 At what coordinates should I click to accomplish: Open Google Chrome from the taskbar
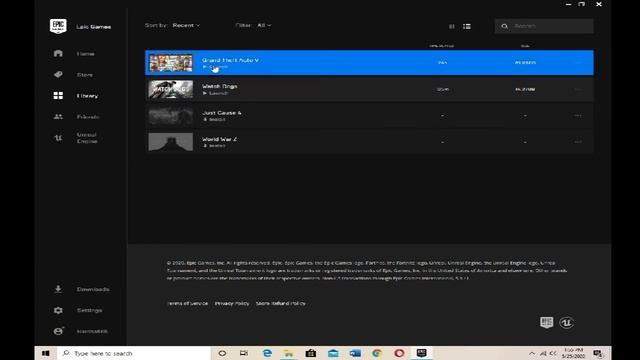click(x=377, y=353)
